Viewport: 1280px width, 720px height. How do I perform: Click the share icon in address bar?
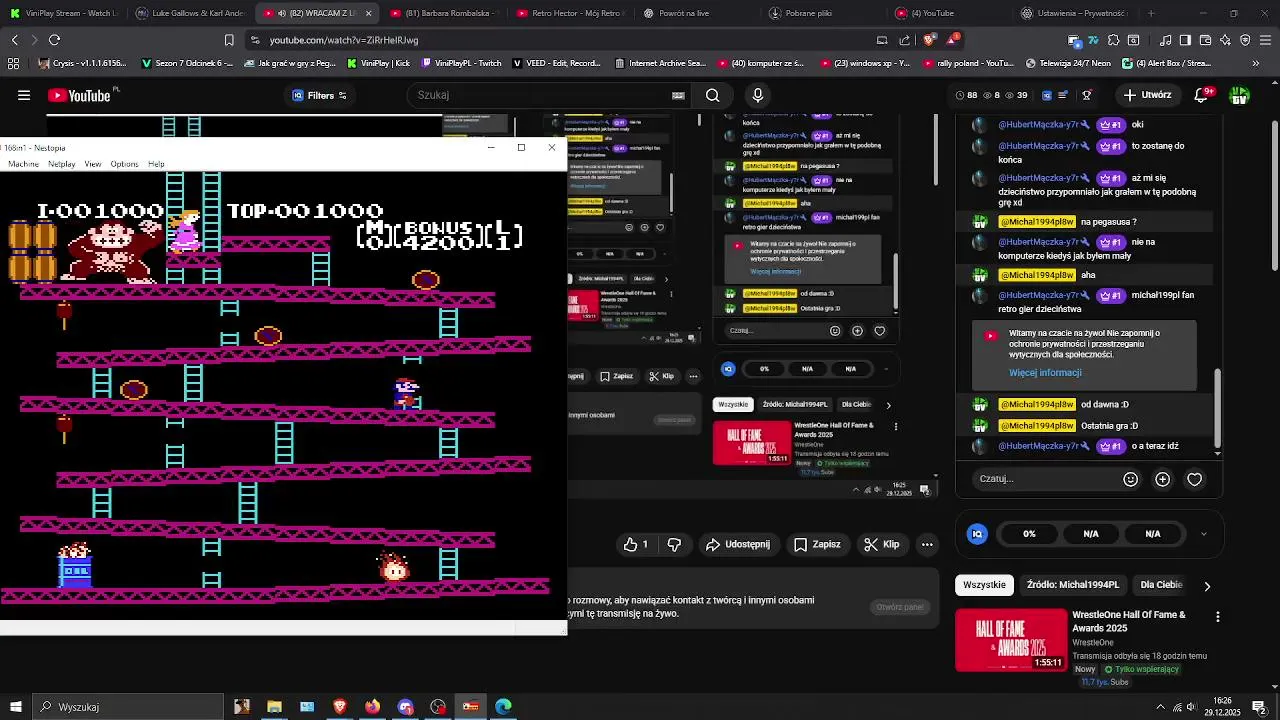[x=905, y=40]
